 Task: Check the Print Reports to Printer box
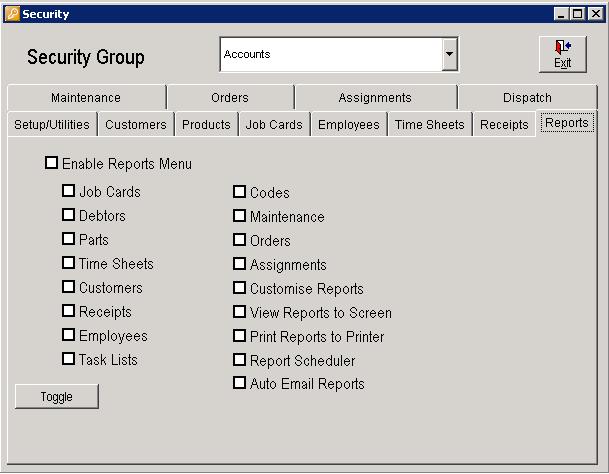pos(240,336)
